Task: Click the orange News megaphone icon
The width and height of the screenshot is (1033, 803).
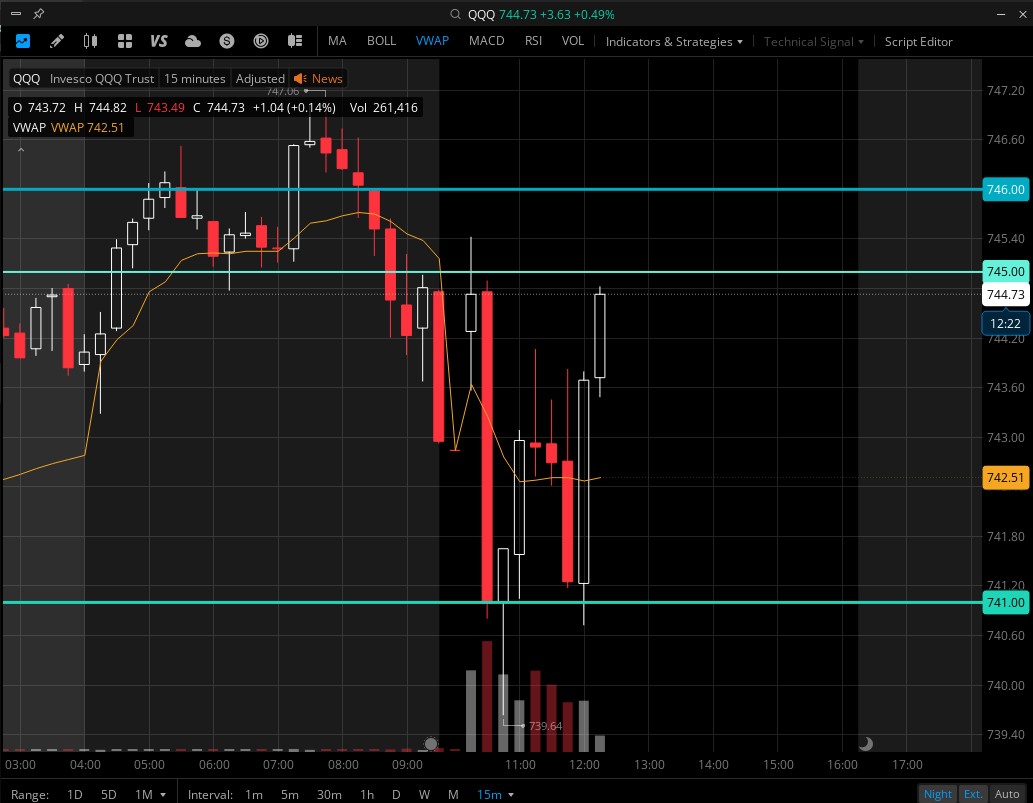Action: 300,78
